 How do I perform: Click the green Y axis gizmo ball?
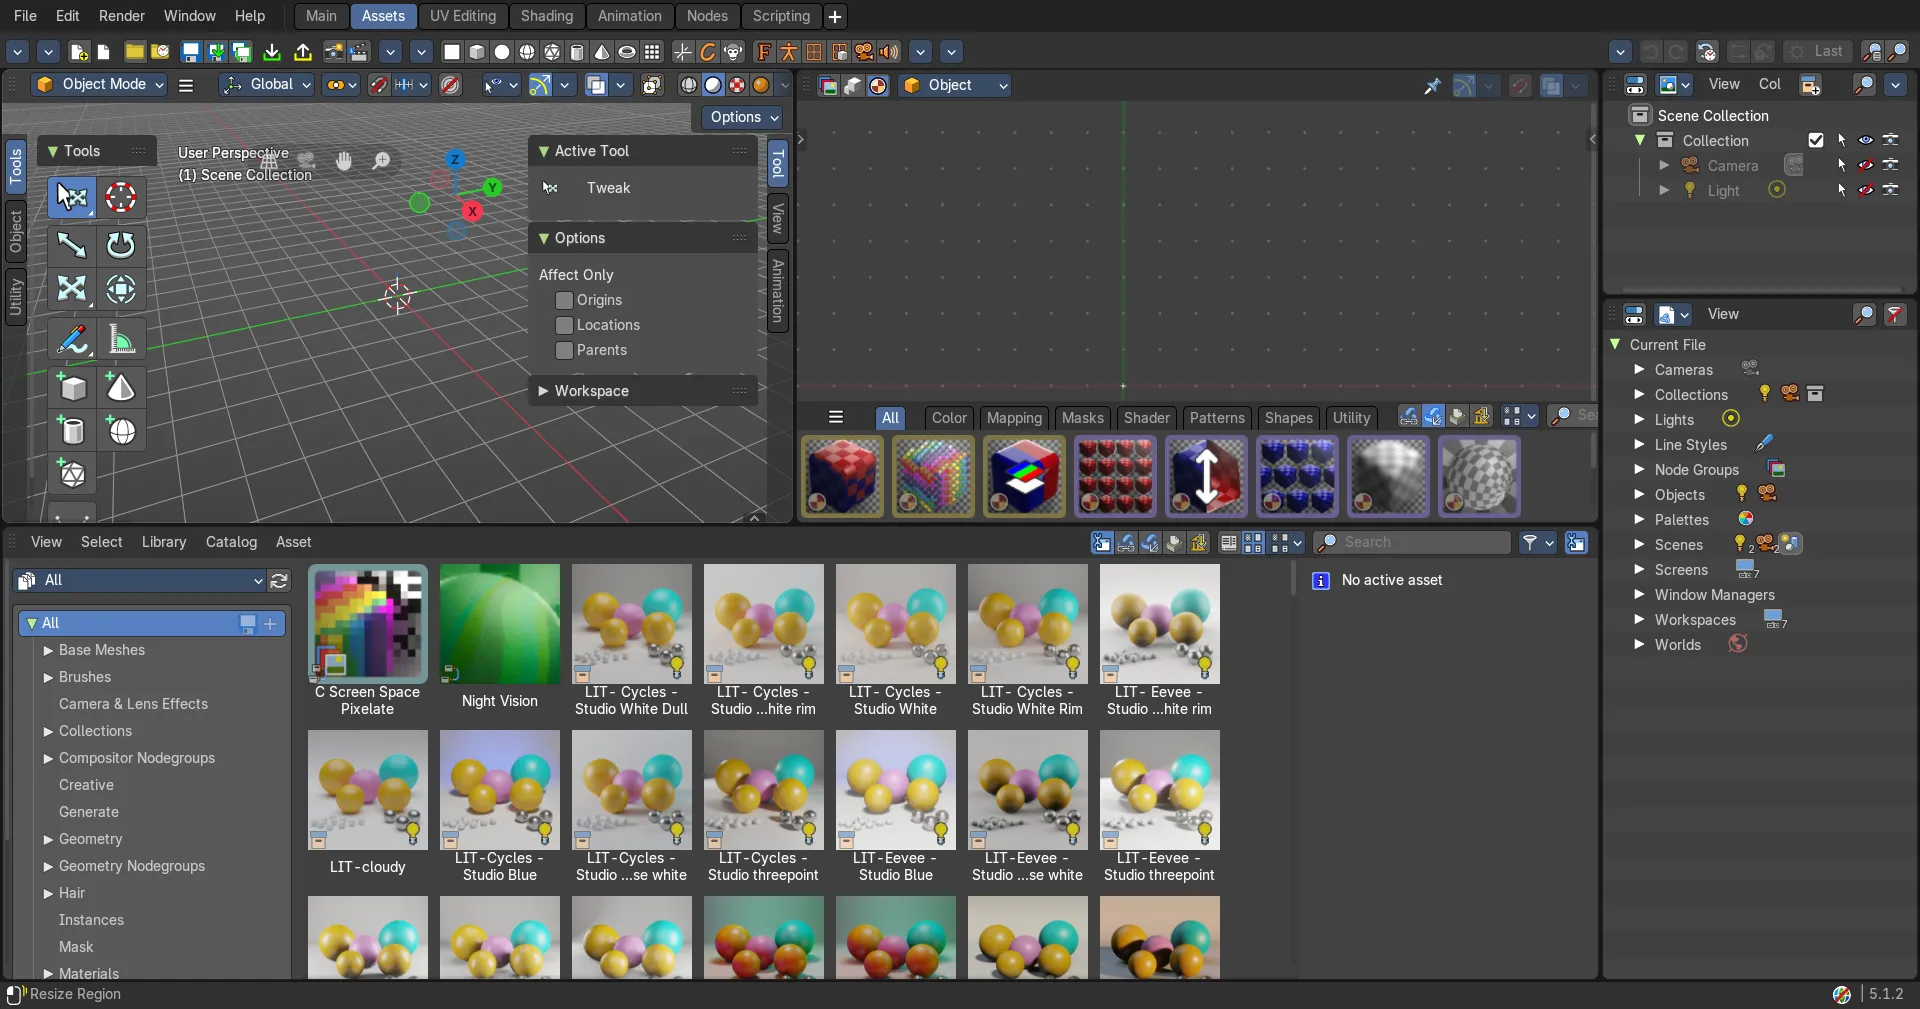point(492,187)
